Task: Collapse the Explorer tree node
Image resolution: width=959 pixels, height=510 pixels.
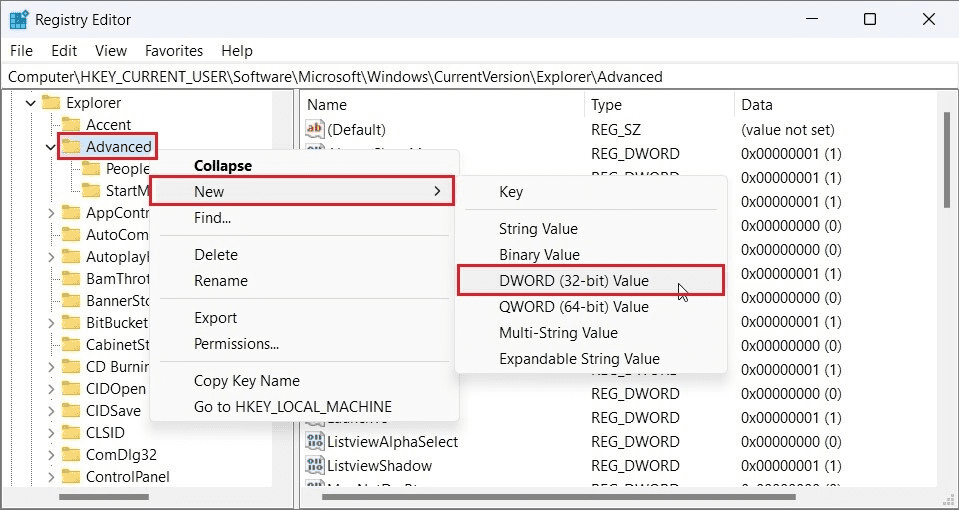Action: click(x=31, y=103)
